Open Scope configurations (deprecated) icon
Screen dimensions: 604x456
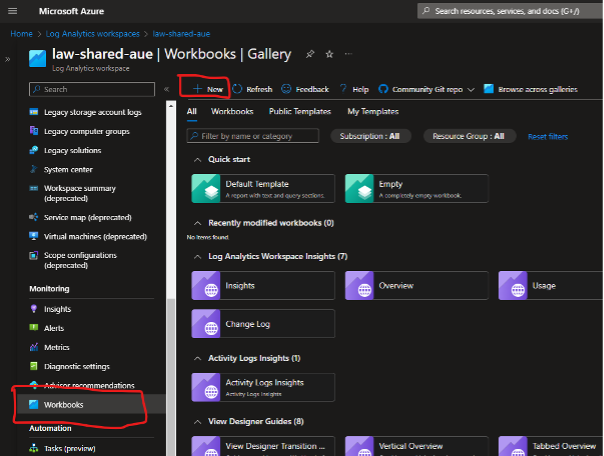tap(34, 255)
